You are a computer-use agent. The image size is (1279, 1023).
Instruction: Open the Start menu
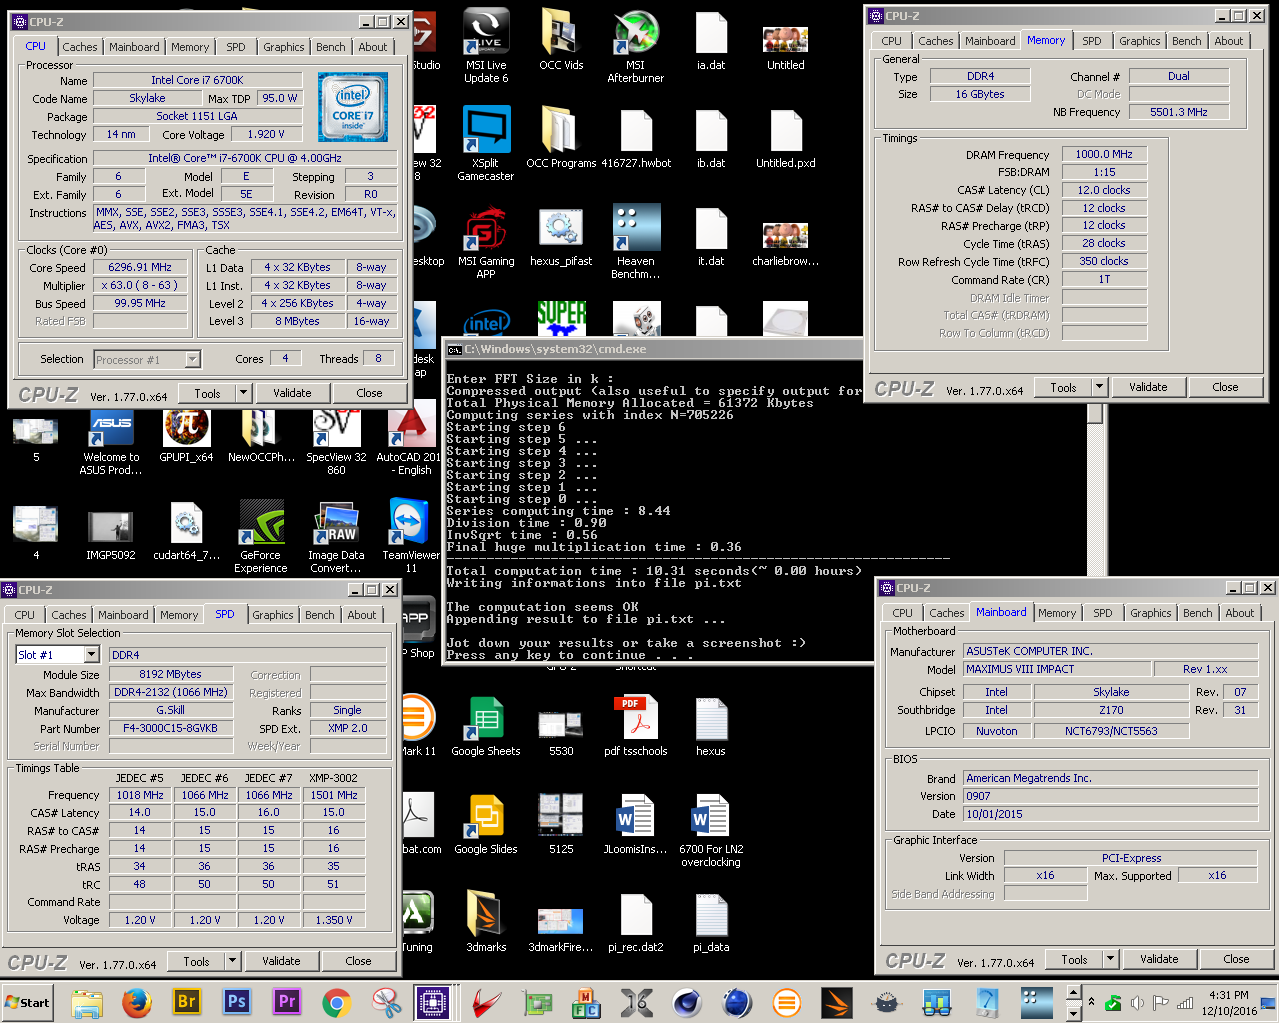point(28,1002)
